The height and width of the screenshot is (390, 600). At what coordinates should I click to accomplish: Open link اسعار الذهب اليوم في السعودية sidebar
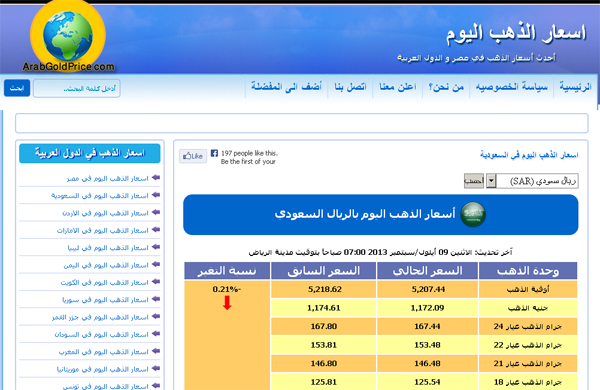point(99,196)
